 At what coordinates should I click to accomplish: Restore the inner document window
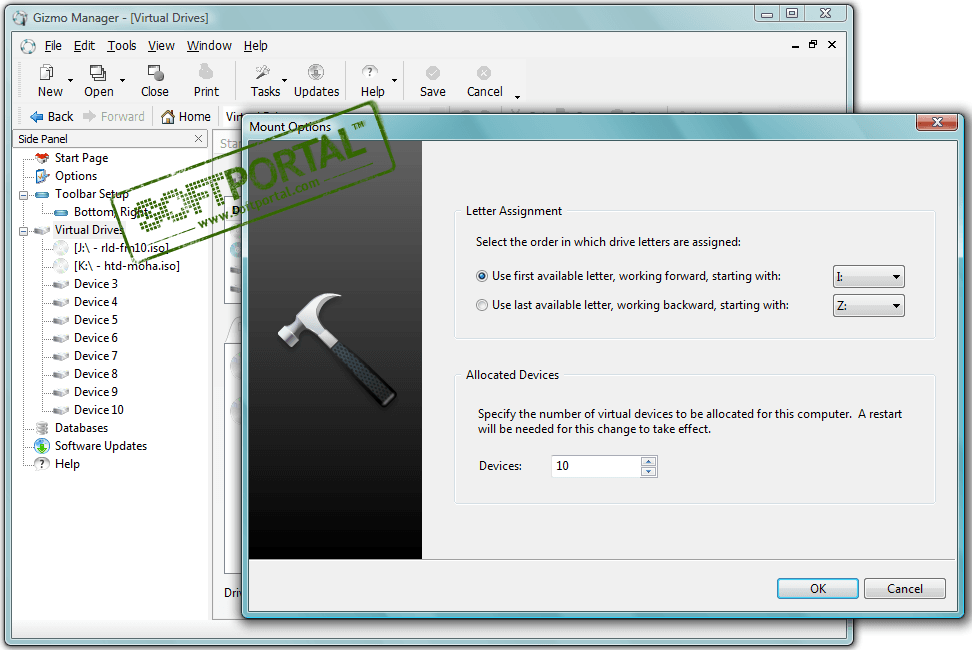pos(813,45)
